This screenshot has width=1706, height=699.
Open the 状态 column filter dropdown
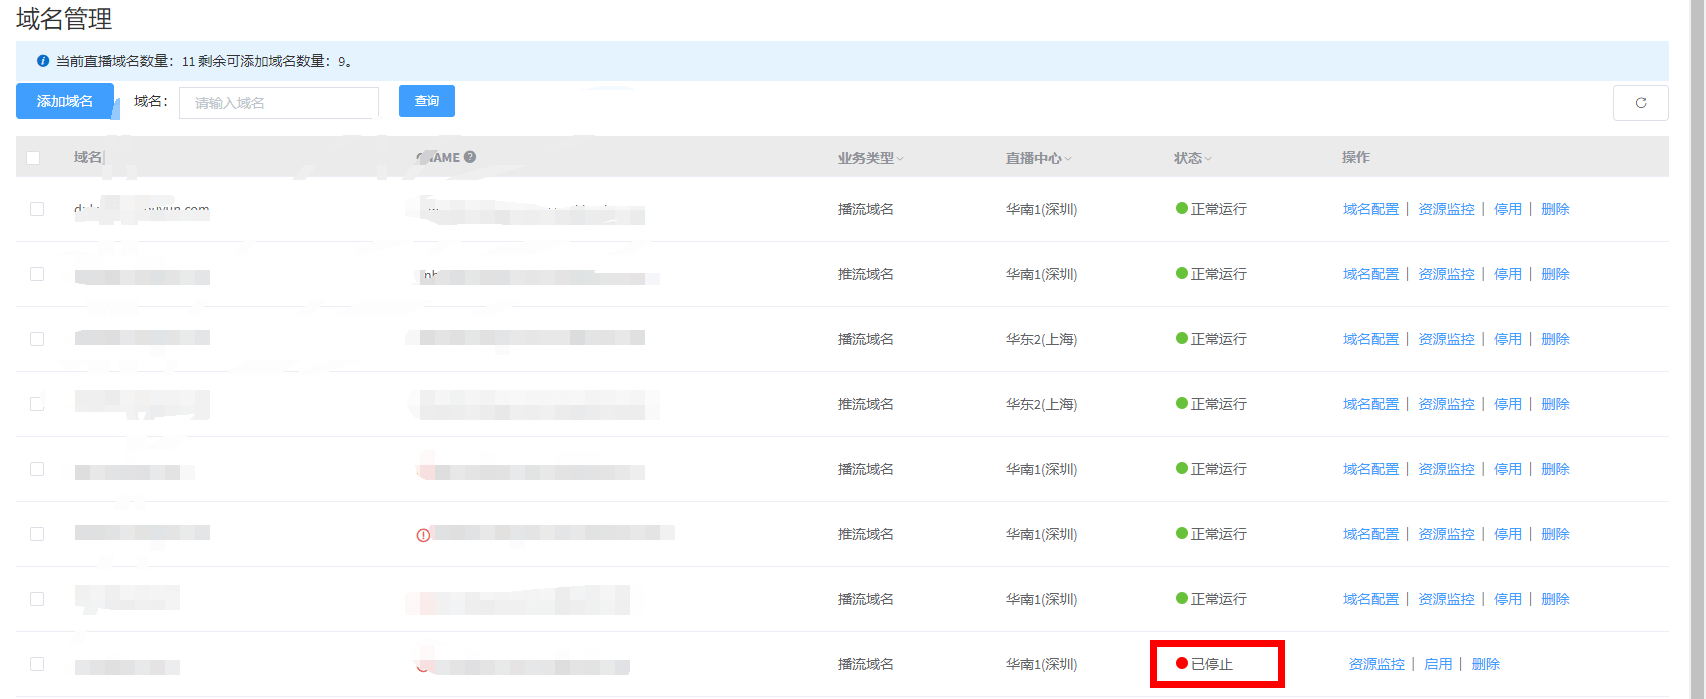1208,159
